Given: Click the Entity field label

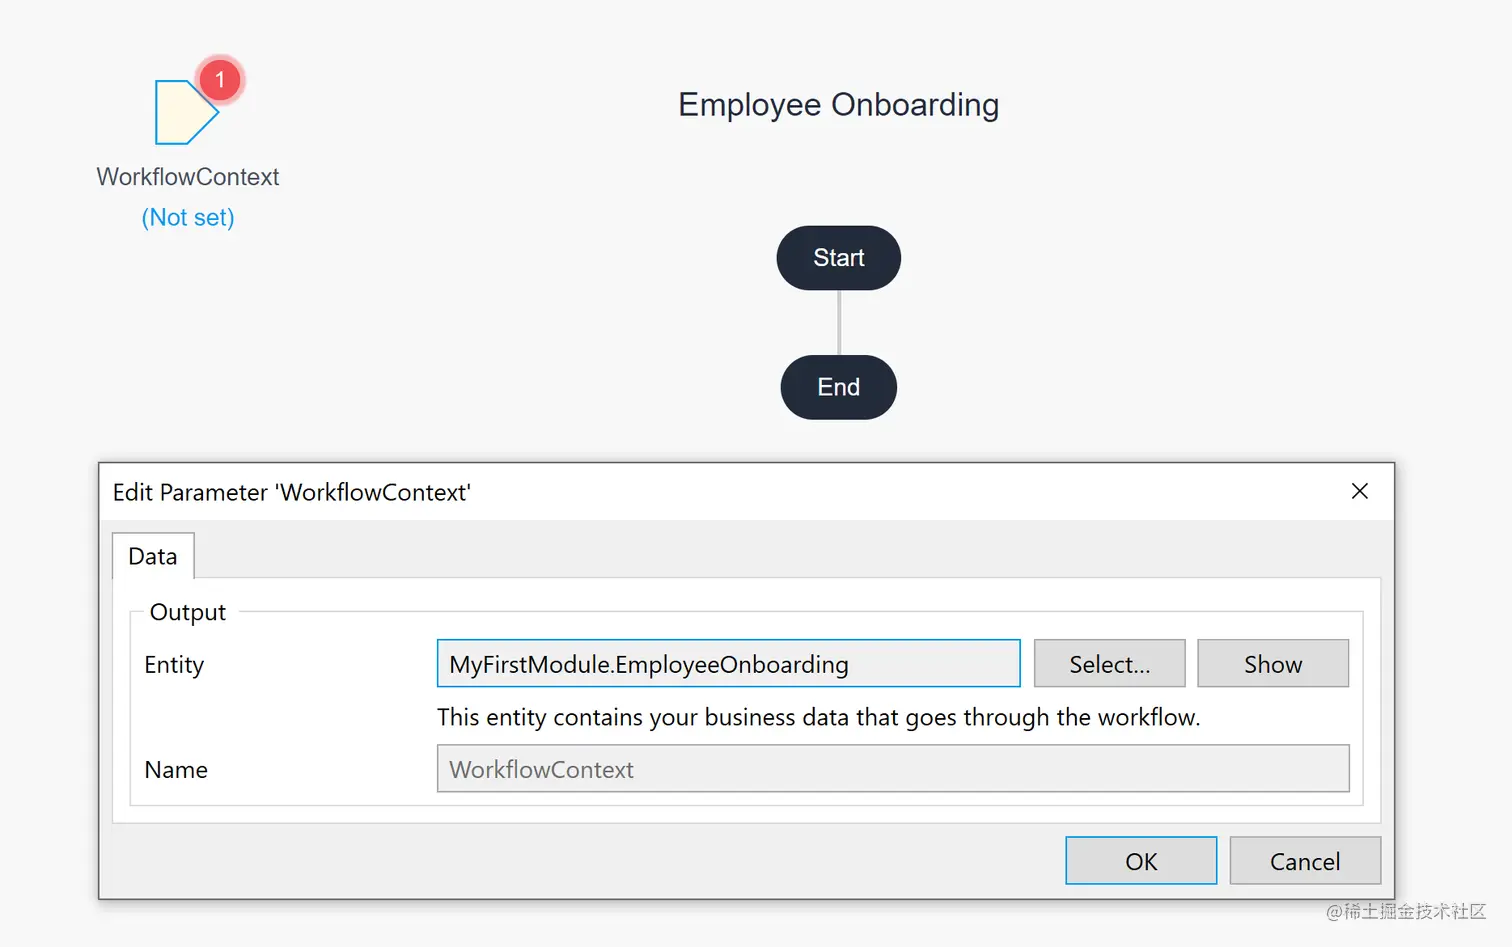Looking at the screenshot, I should click(x=174, y=665).
